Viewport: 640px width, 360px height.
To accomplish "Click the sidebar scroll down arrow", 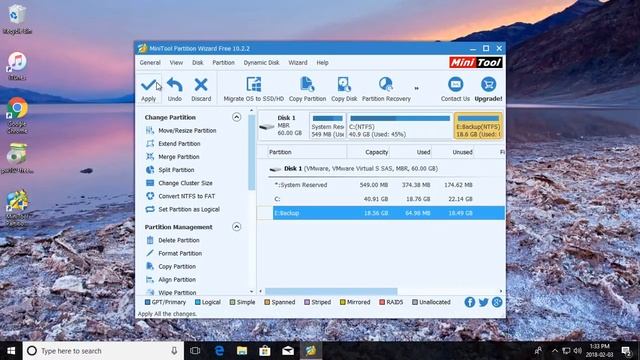I will pyautogui.click(x=251, y=291).
